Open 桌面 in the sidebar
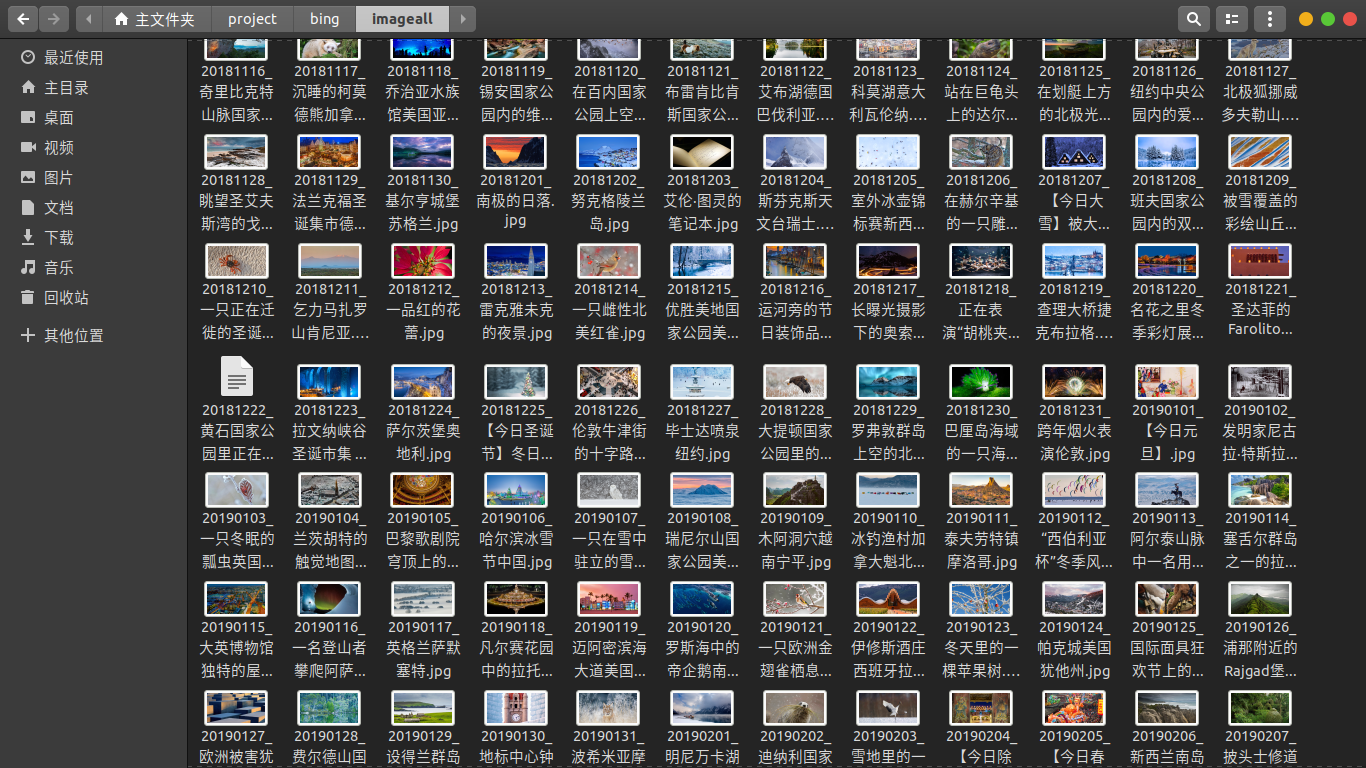The height and width of the screenshot is (768, 1366). point(94,118)
